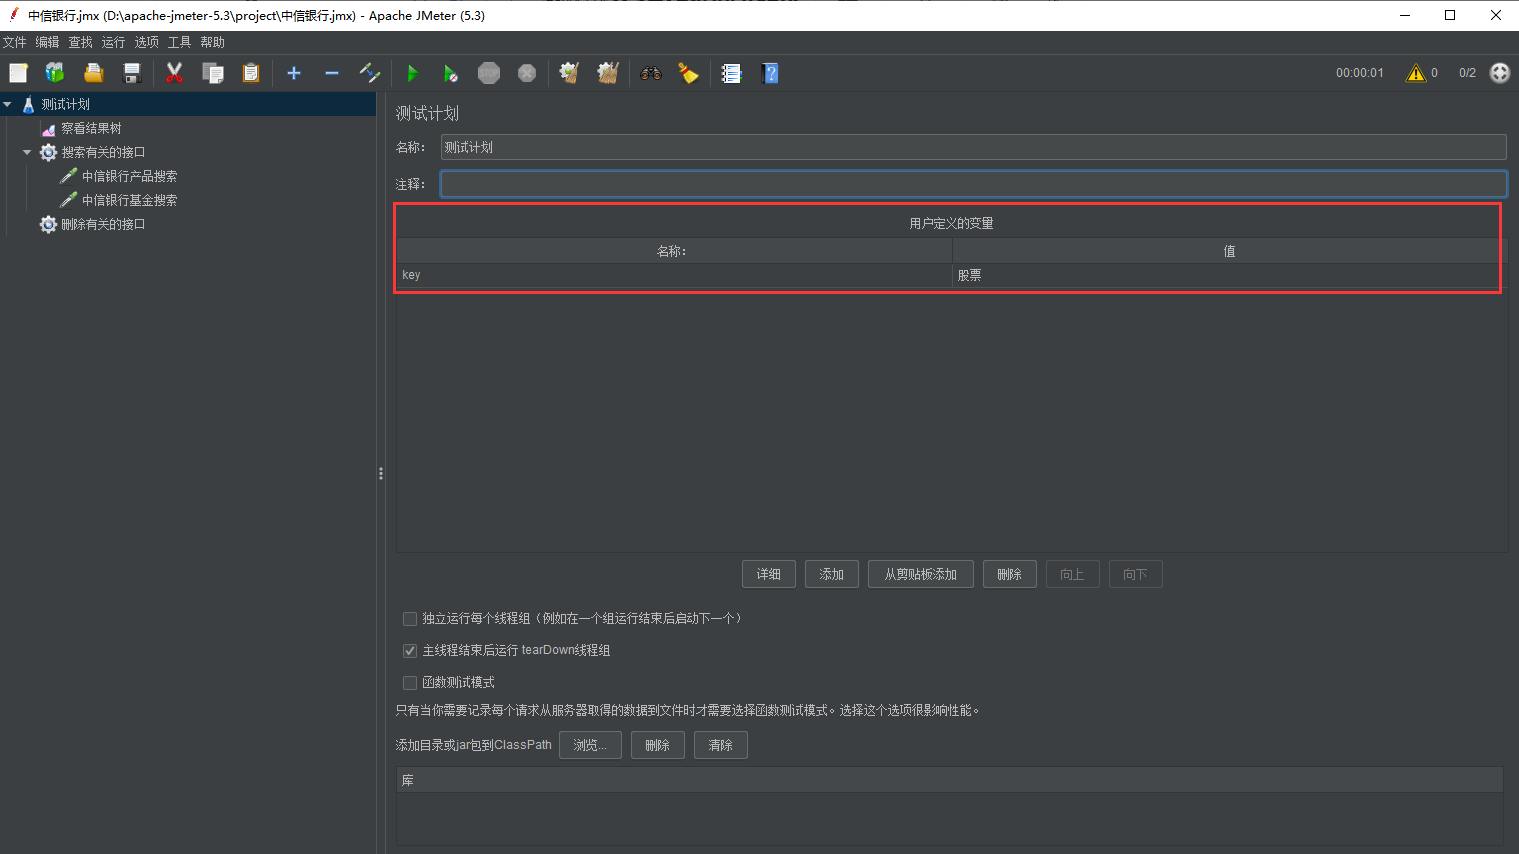
Task: Click the Clear All results icon
Action: pos(608,73)
